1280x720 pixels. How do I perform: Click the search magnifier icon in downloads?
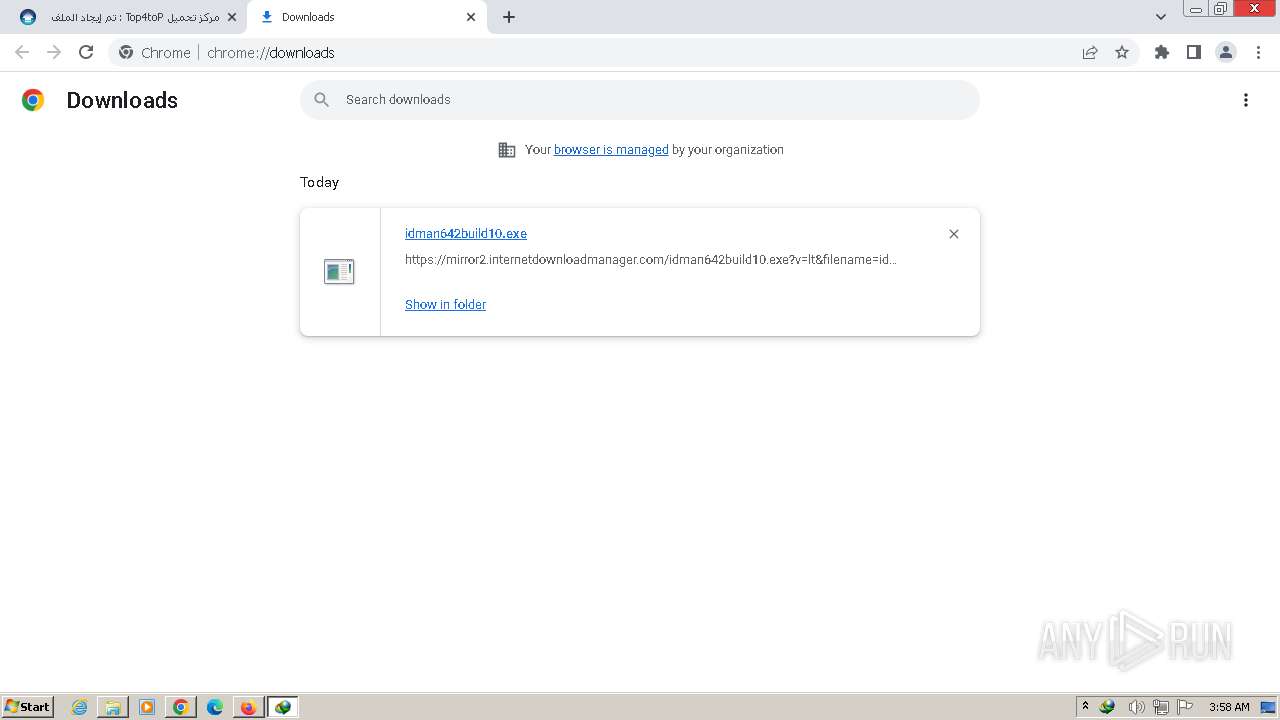click(321, 100)
